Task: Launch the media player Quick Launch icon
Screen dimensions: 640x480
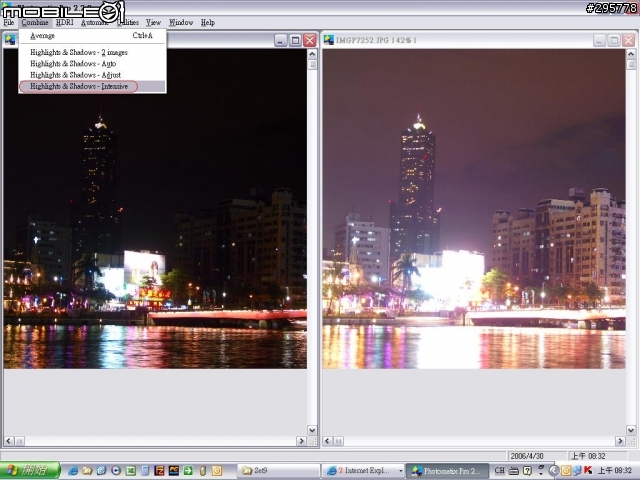Action: pyautogui.click(x=116, y=471)
